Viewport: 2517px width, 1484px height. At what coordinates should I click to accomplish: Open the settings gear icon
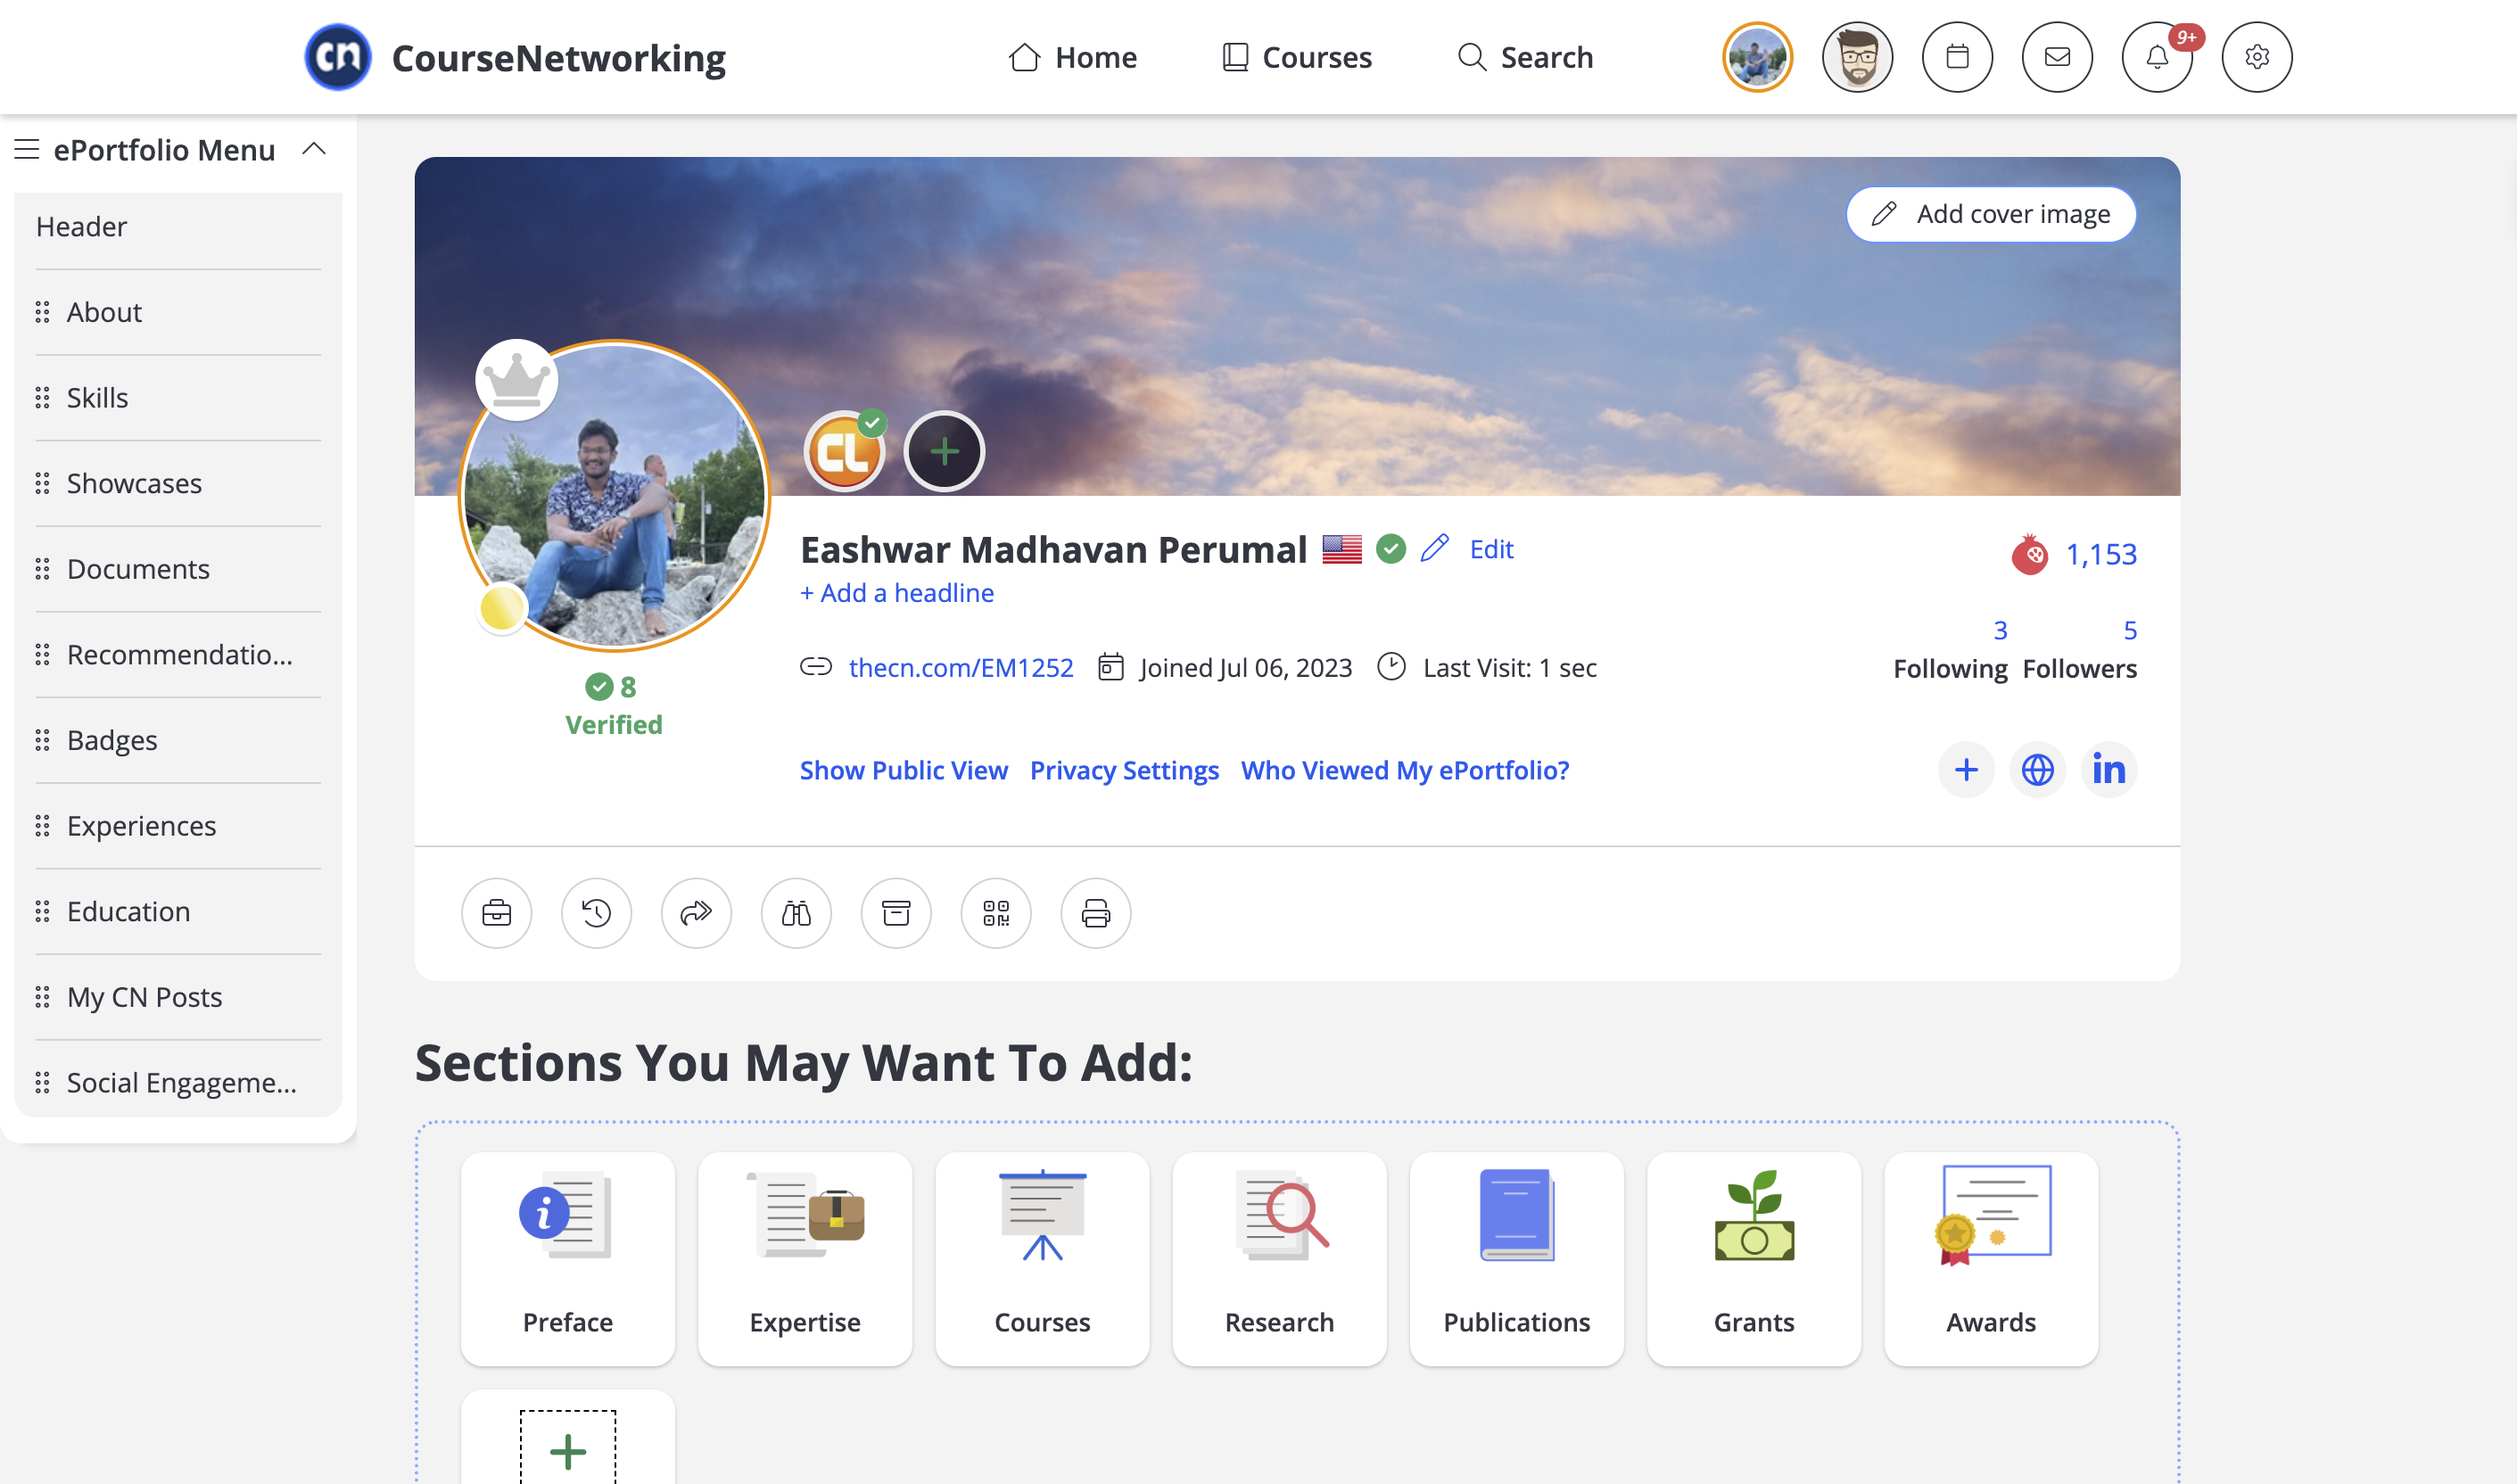[2257, 57]
